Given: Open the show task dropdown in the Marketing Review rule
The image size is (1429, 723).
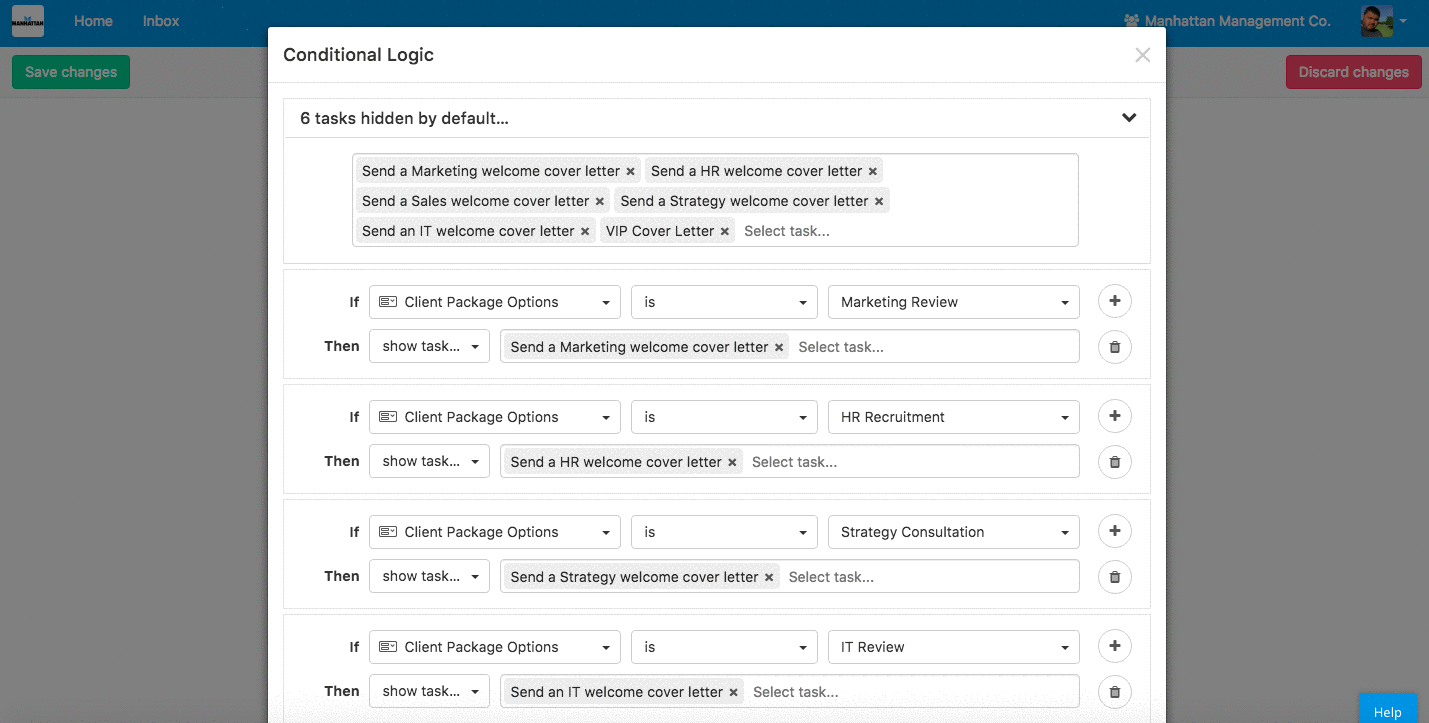Looking at the screenshot, I should [x=429, y=346].
